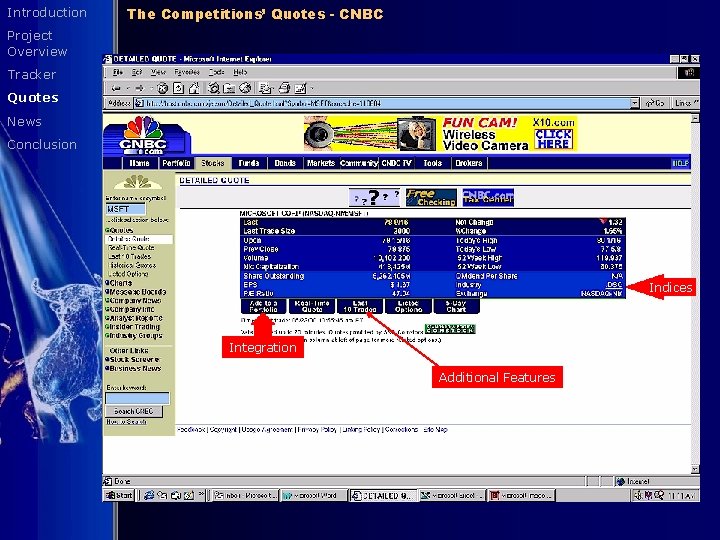Image resolution: width=720 pixels, height=540 pixels.
Task: Click the Inbox taskbar button
Action: point(246,495)
